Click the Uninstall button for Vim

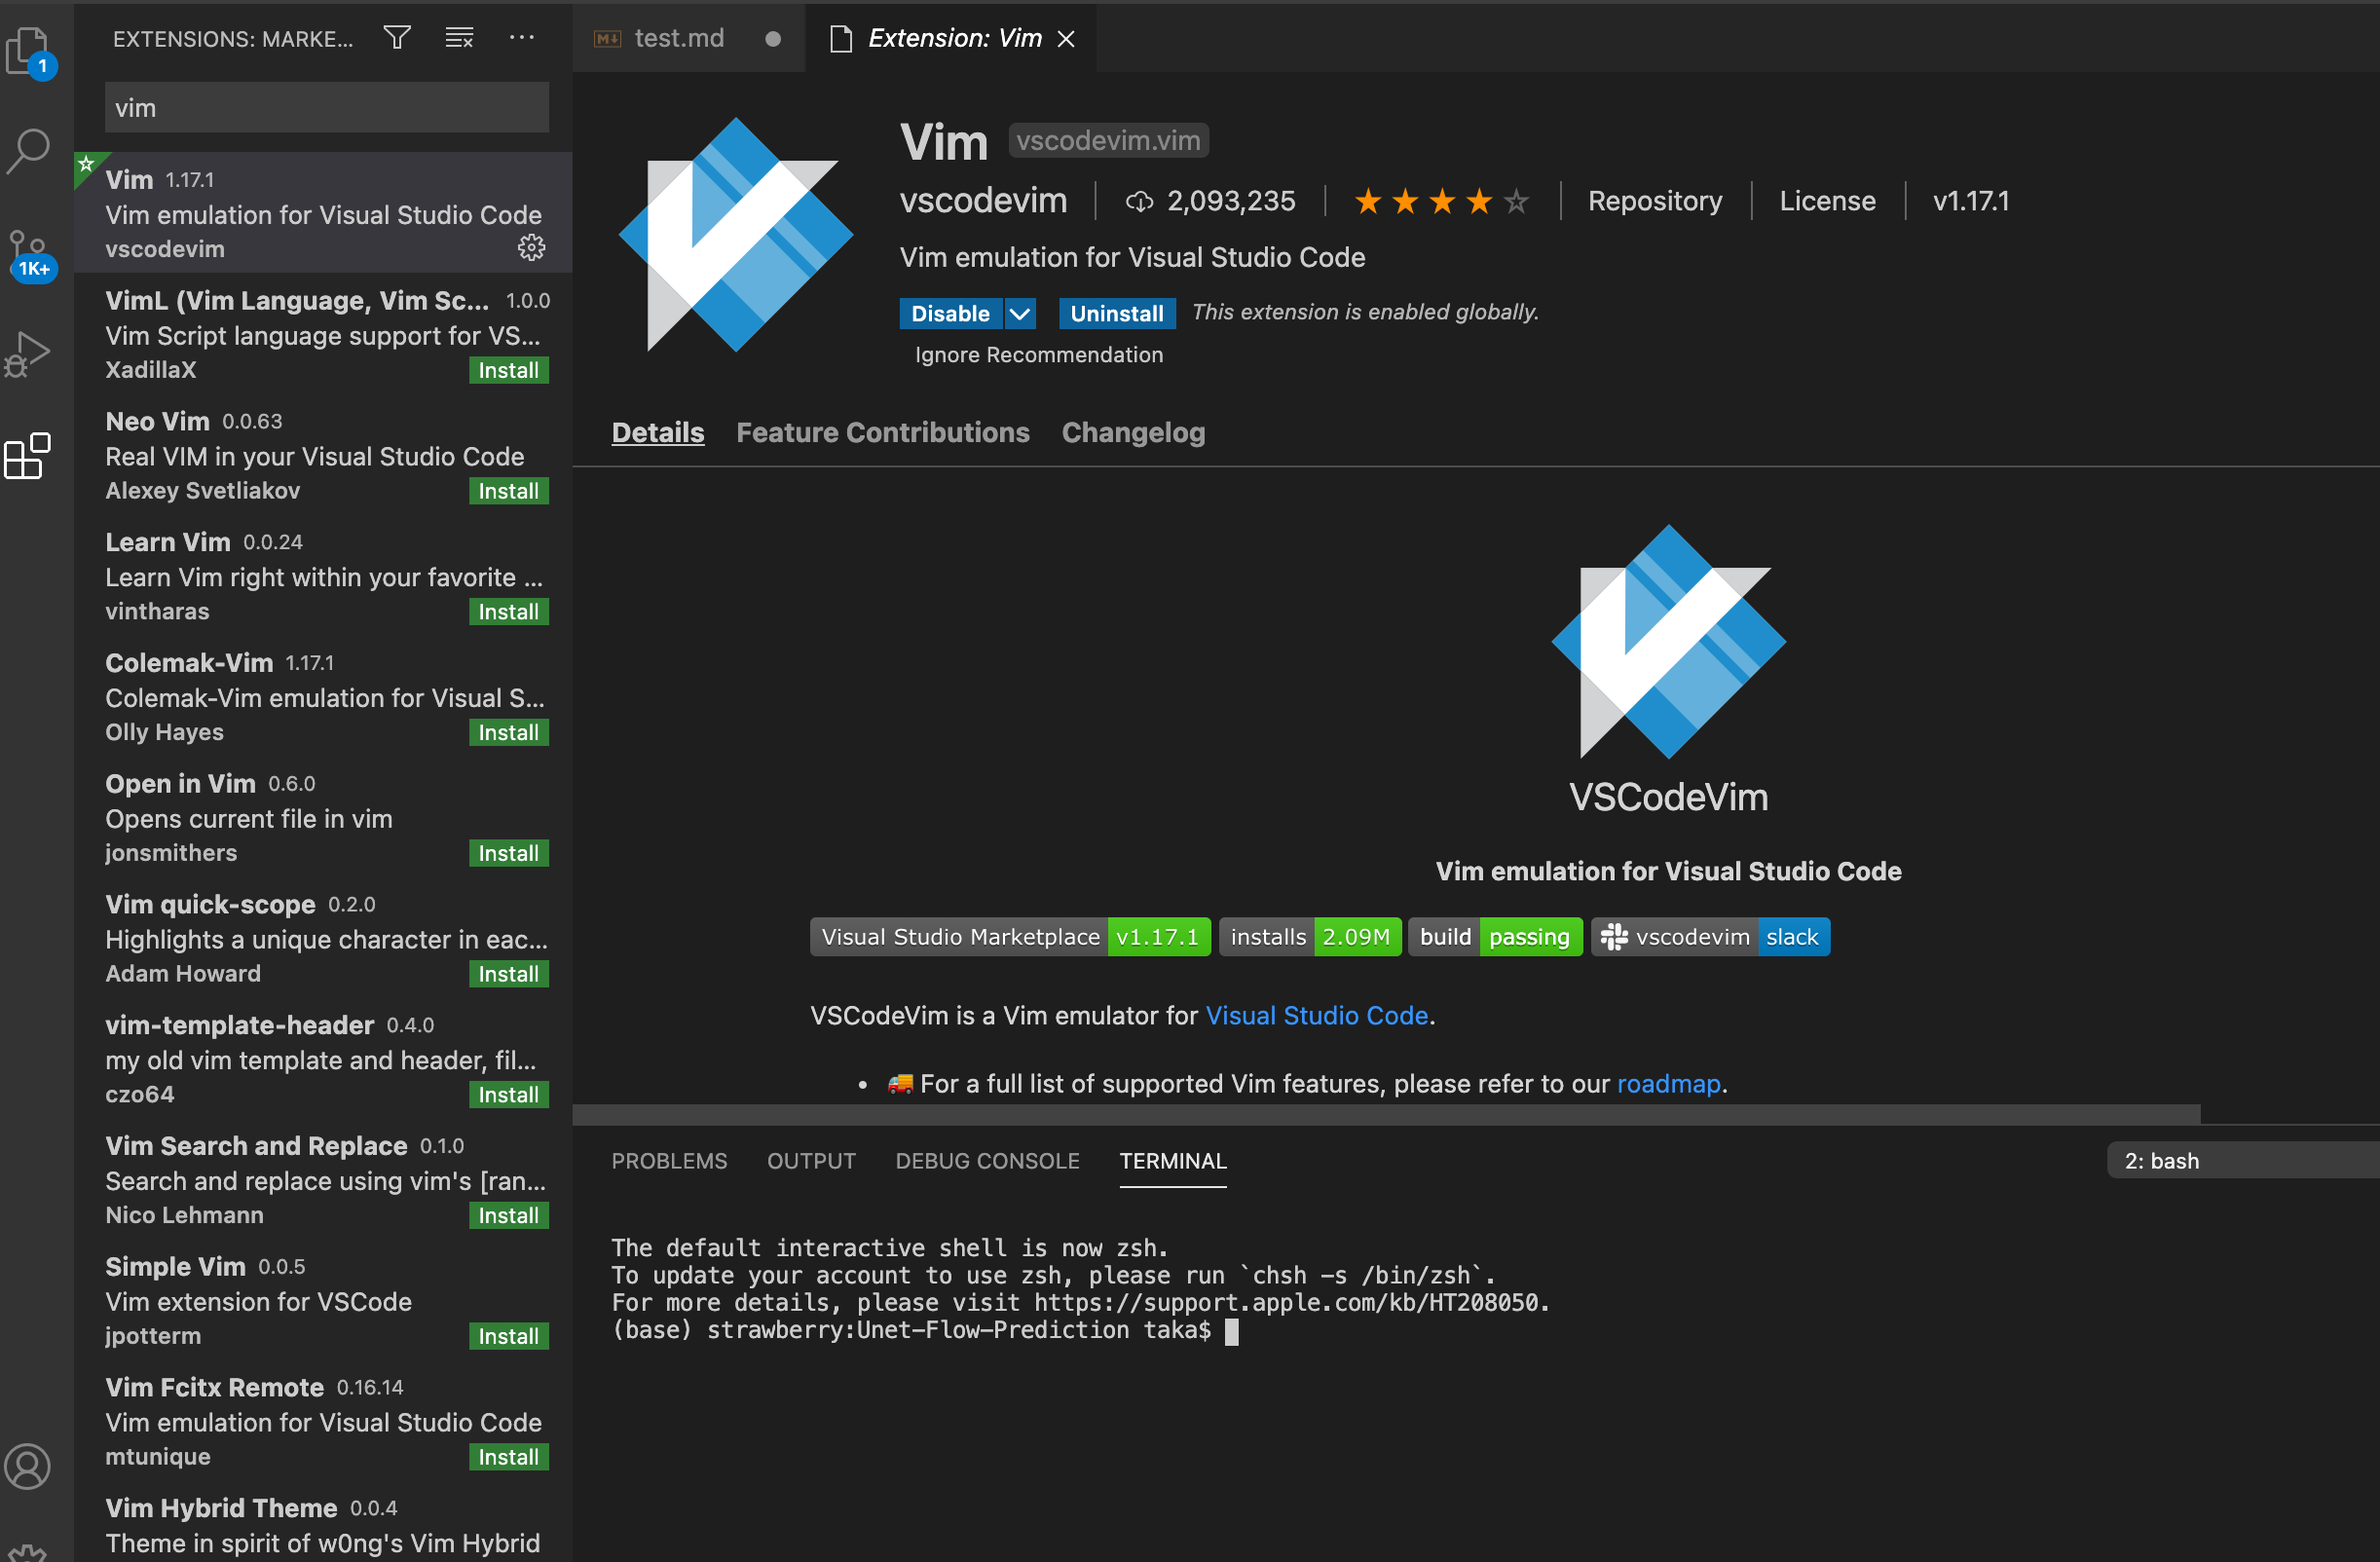[x=1116, y=314]
